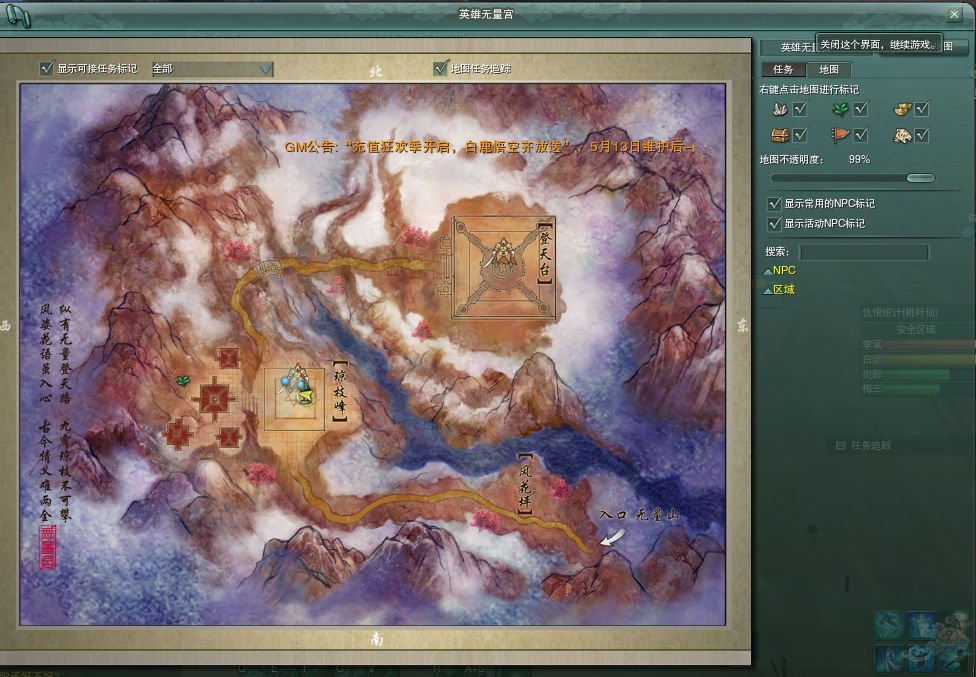Image resolution: width=976 pixels, height=677 pixels.
Task: Switch to the 地图 tab
Action: (829, 70)
